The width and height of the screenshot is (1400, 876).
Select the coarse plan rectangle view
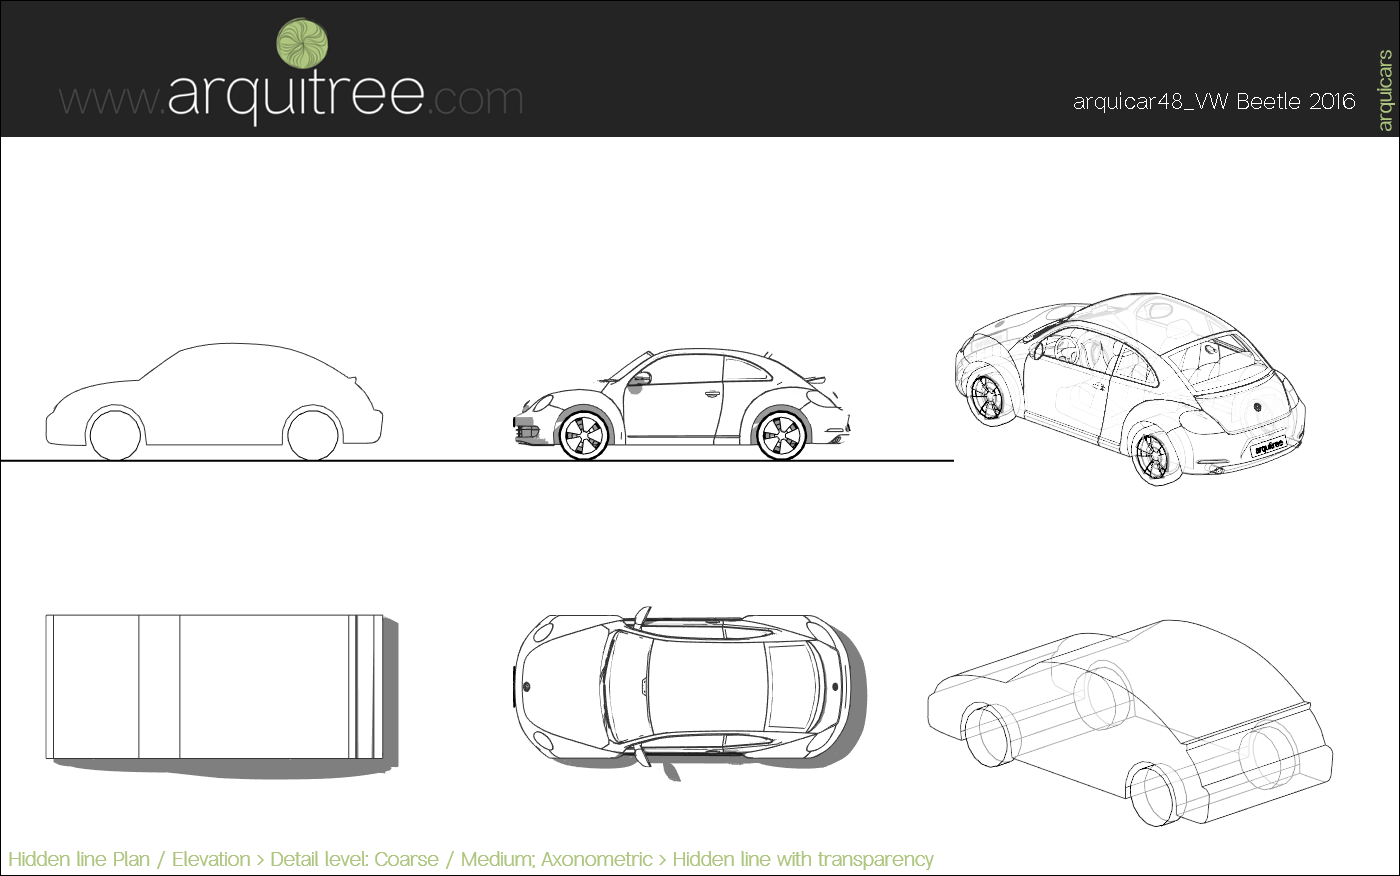pyautogui.click(x=214, y=687)
